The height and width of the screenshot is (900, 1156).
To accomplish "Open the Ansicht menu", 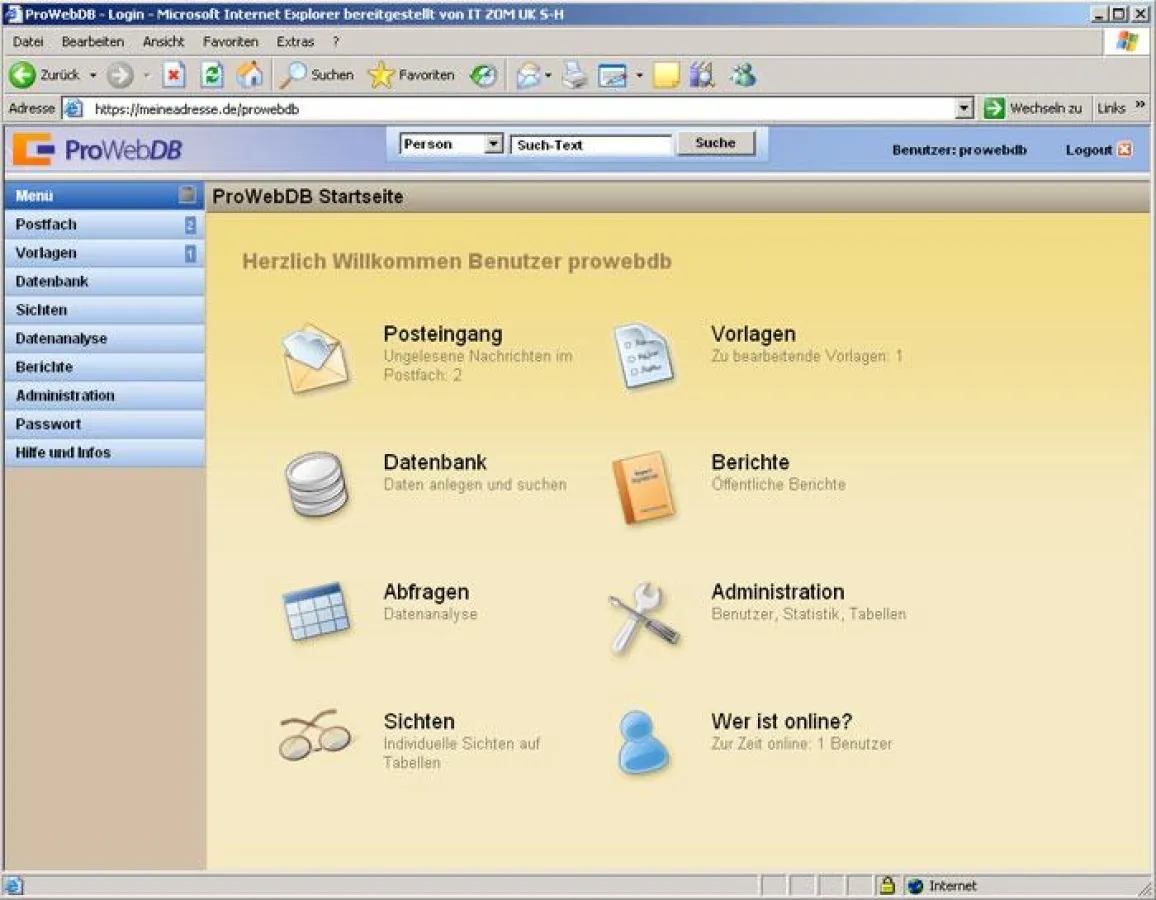I will click(163, 41).
